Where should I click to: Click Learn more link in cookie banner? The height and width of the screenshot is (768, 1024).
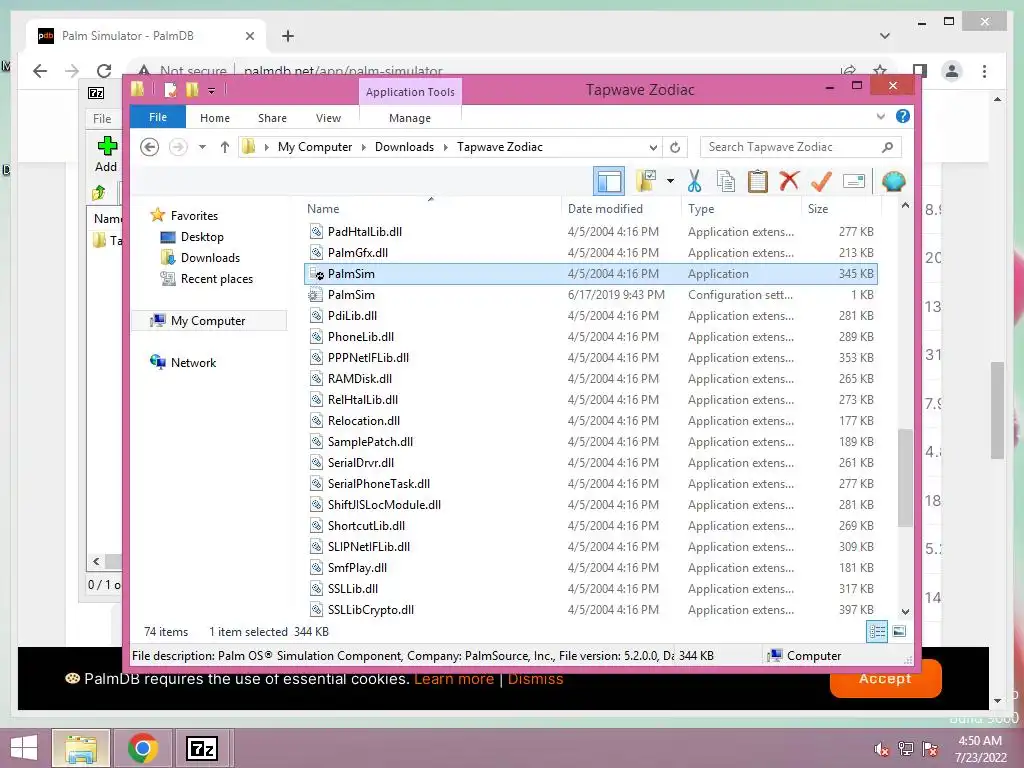tap(454, 679)
